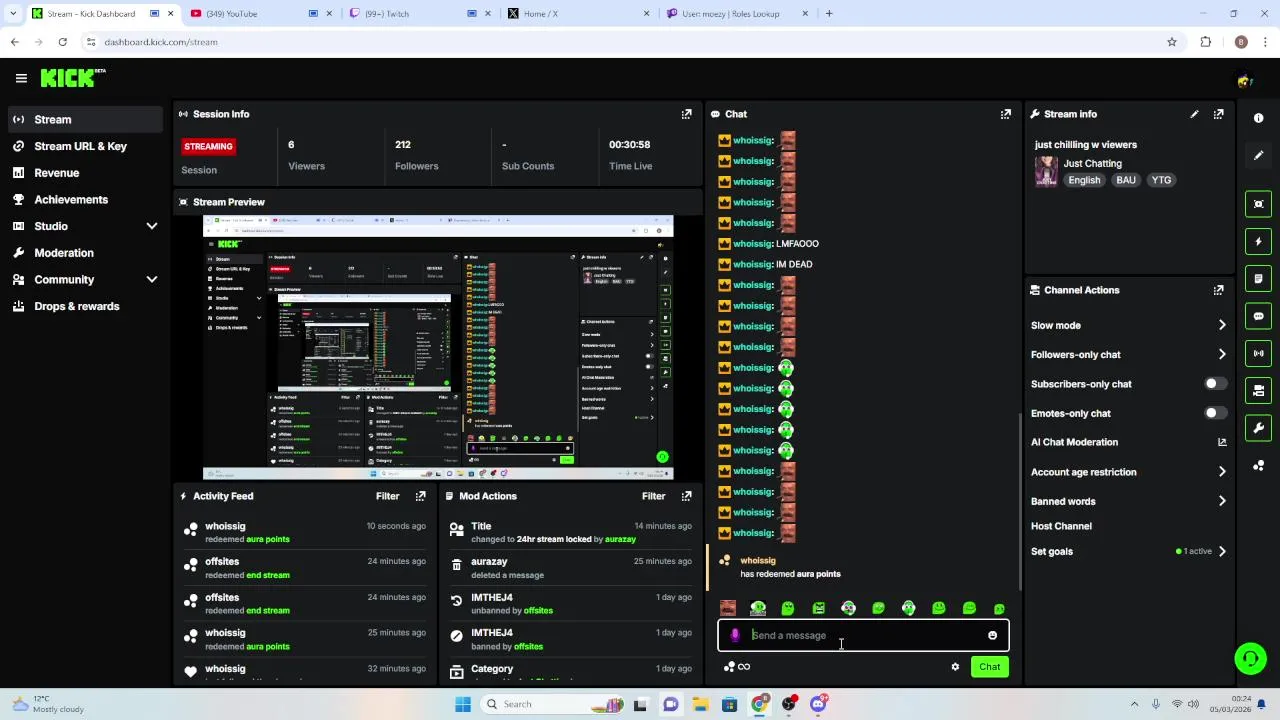1280x720 pixels.
Task: Insert the face emote from quick emote row
Action: click(728, 608)
